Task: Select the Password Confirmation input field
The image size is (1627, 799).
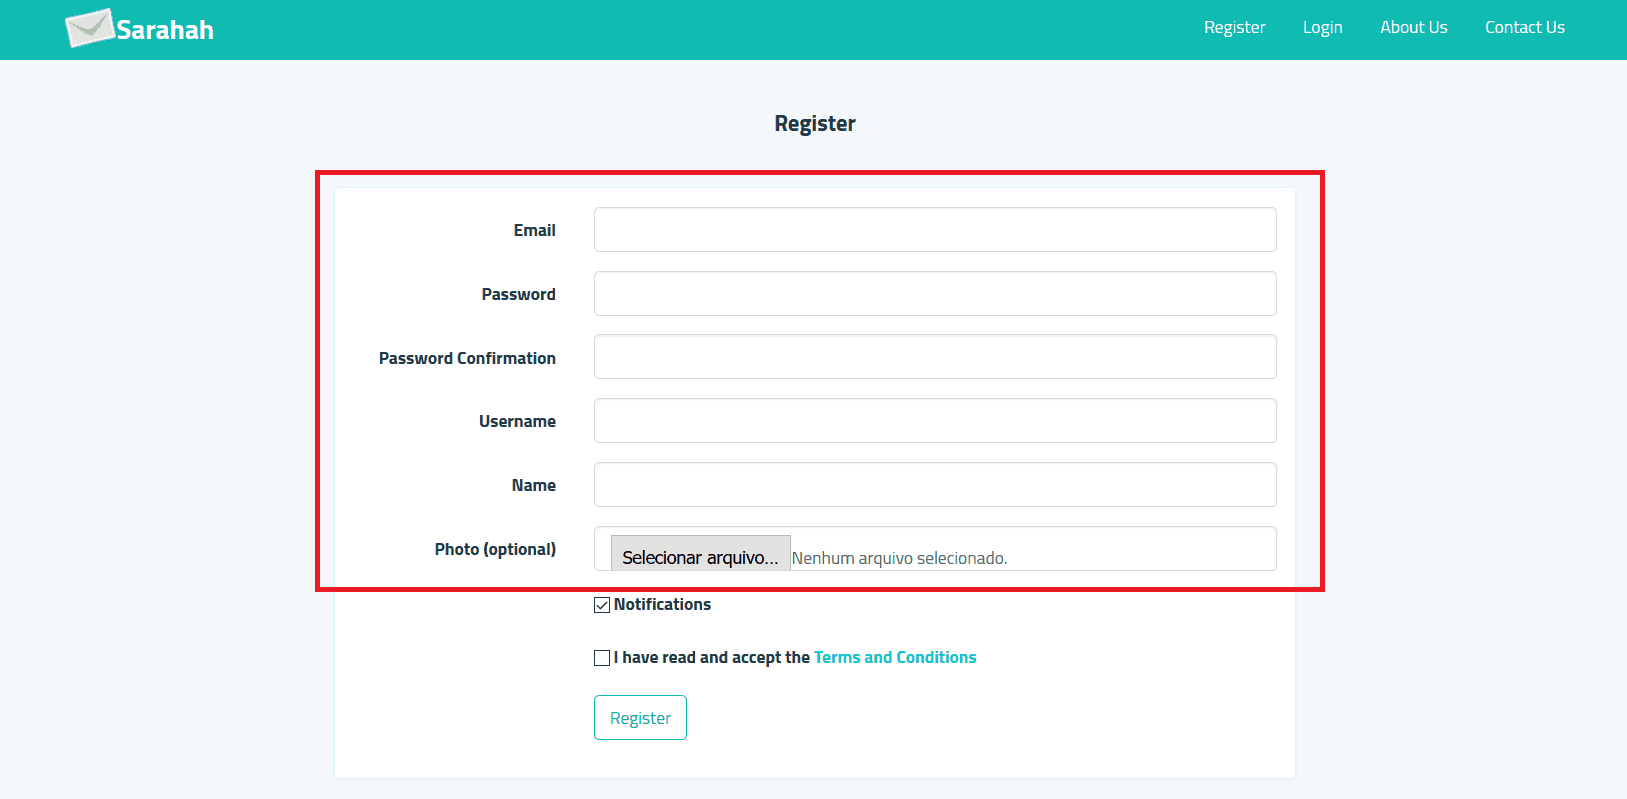Action: [935, 357]
